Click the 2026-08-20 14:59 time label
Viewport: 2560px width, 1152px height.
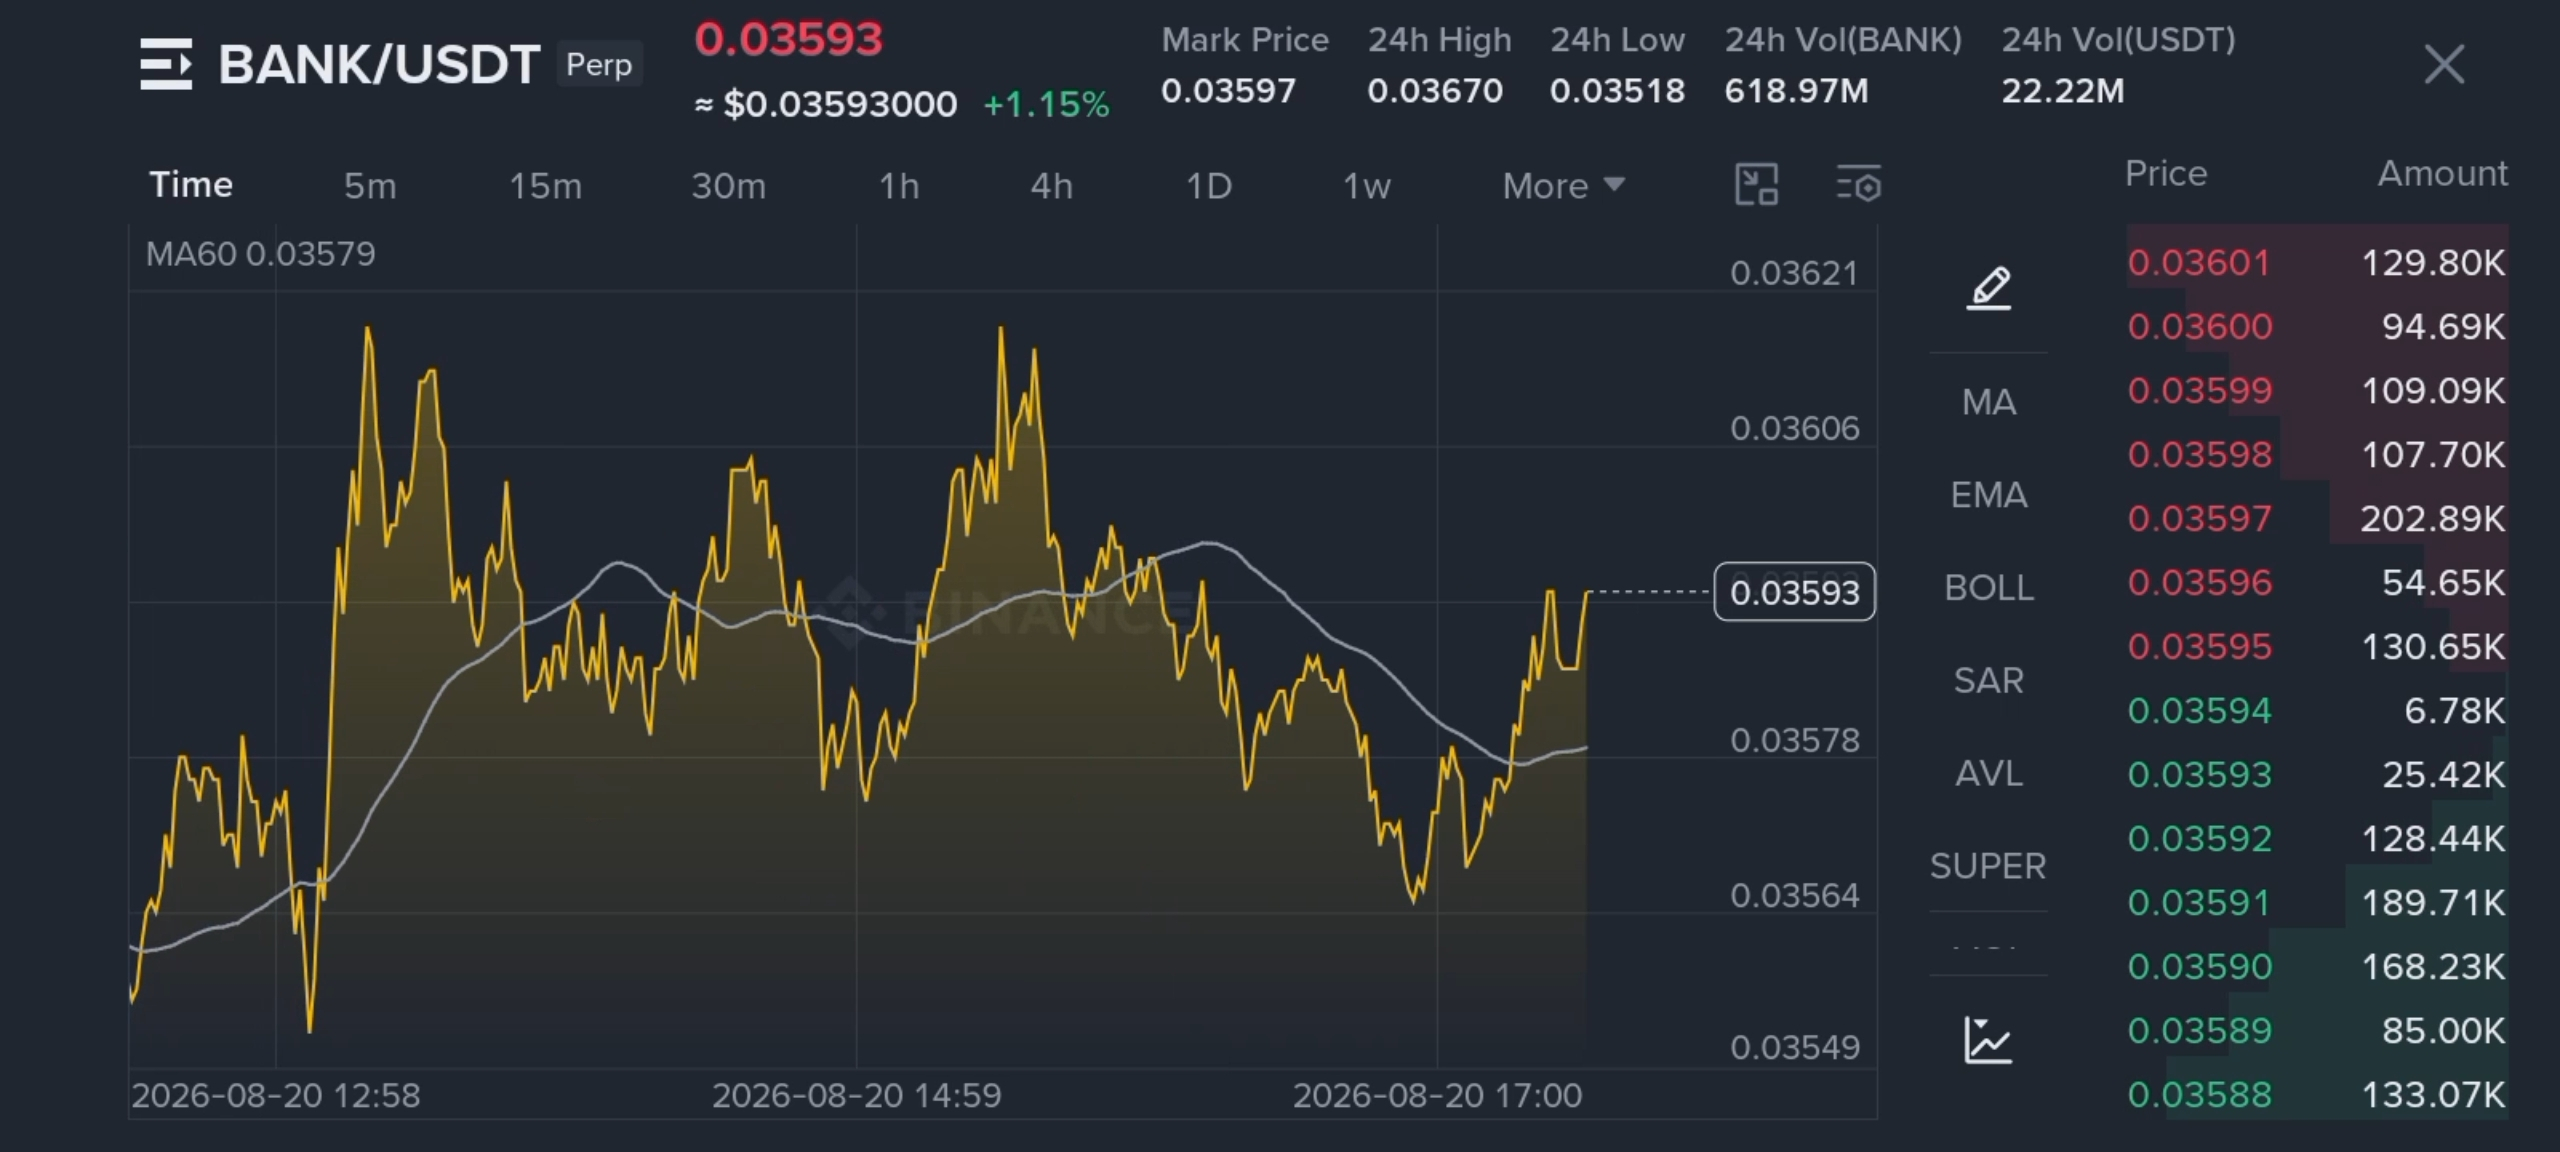pos(856,1096)
